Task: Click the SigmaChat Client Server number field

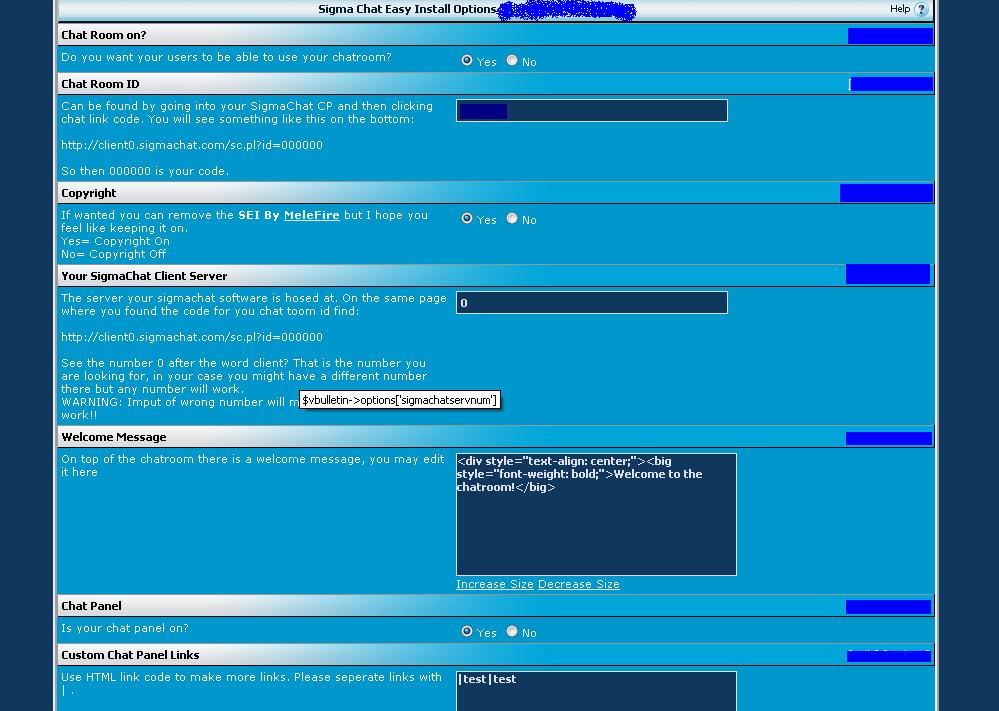Action: 591,303
